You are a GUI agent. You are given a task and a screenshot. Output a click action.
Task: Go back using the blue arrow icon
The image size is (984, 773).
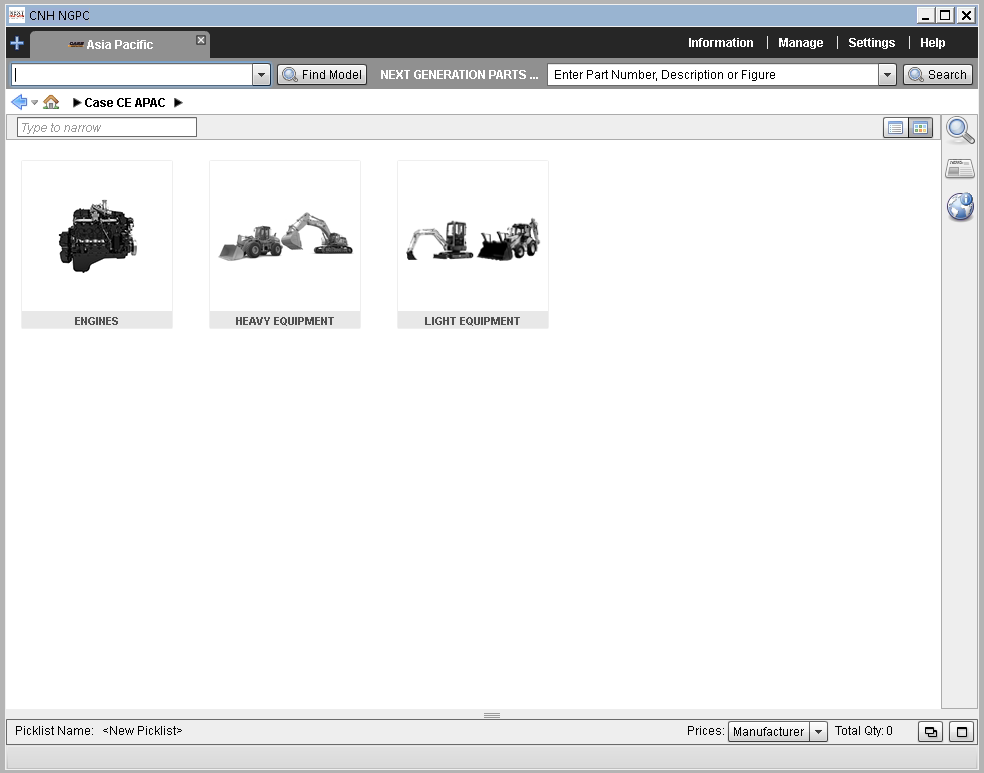(x=19, y=102)
